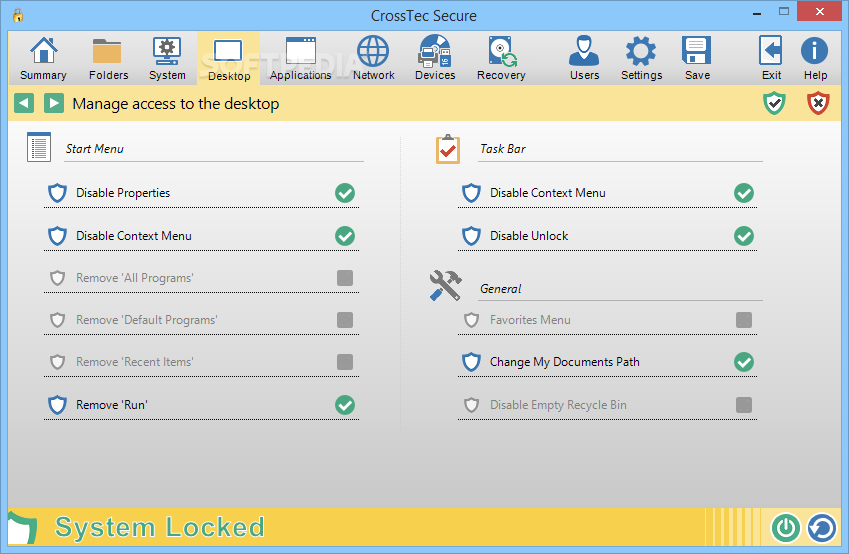Click shield icon beside Disable Unlock
This screenshot has width=849, height=554.
point(471,236)
